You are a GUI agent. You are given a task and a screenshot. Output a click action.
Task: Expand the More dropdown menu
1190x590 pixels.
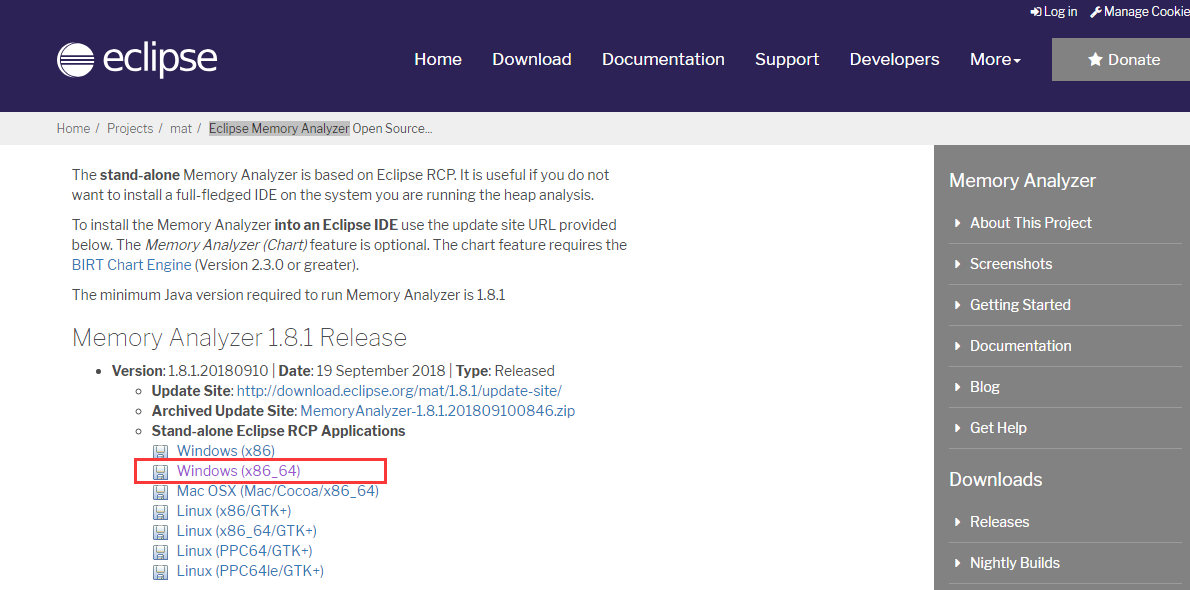(x=995, y=59)
